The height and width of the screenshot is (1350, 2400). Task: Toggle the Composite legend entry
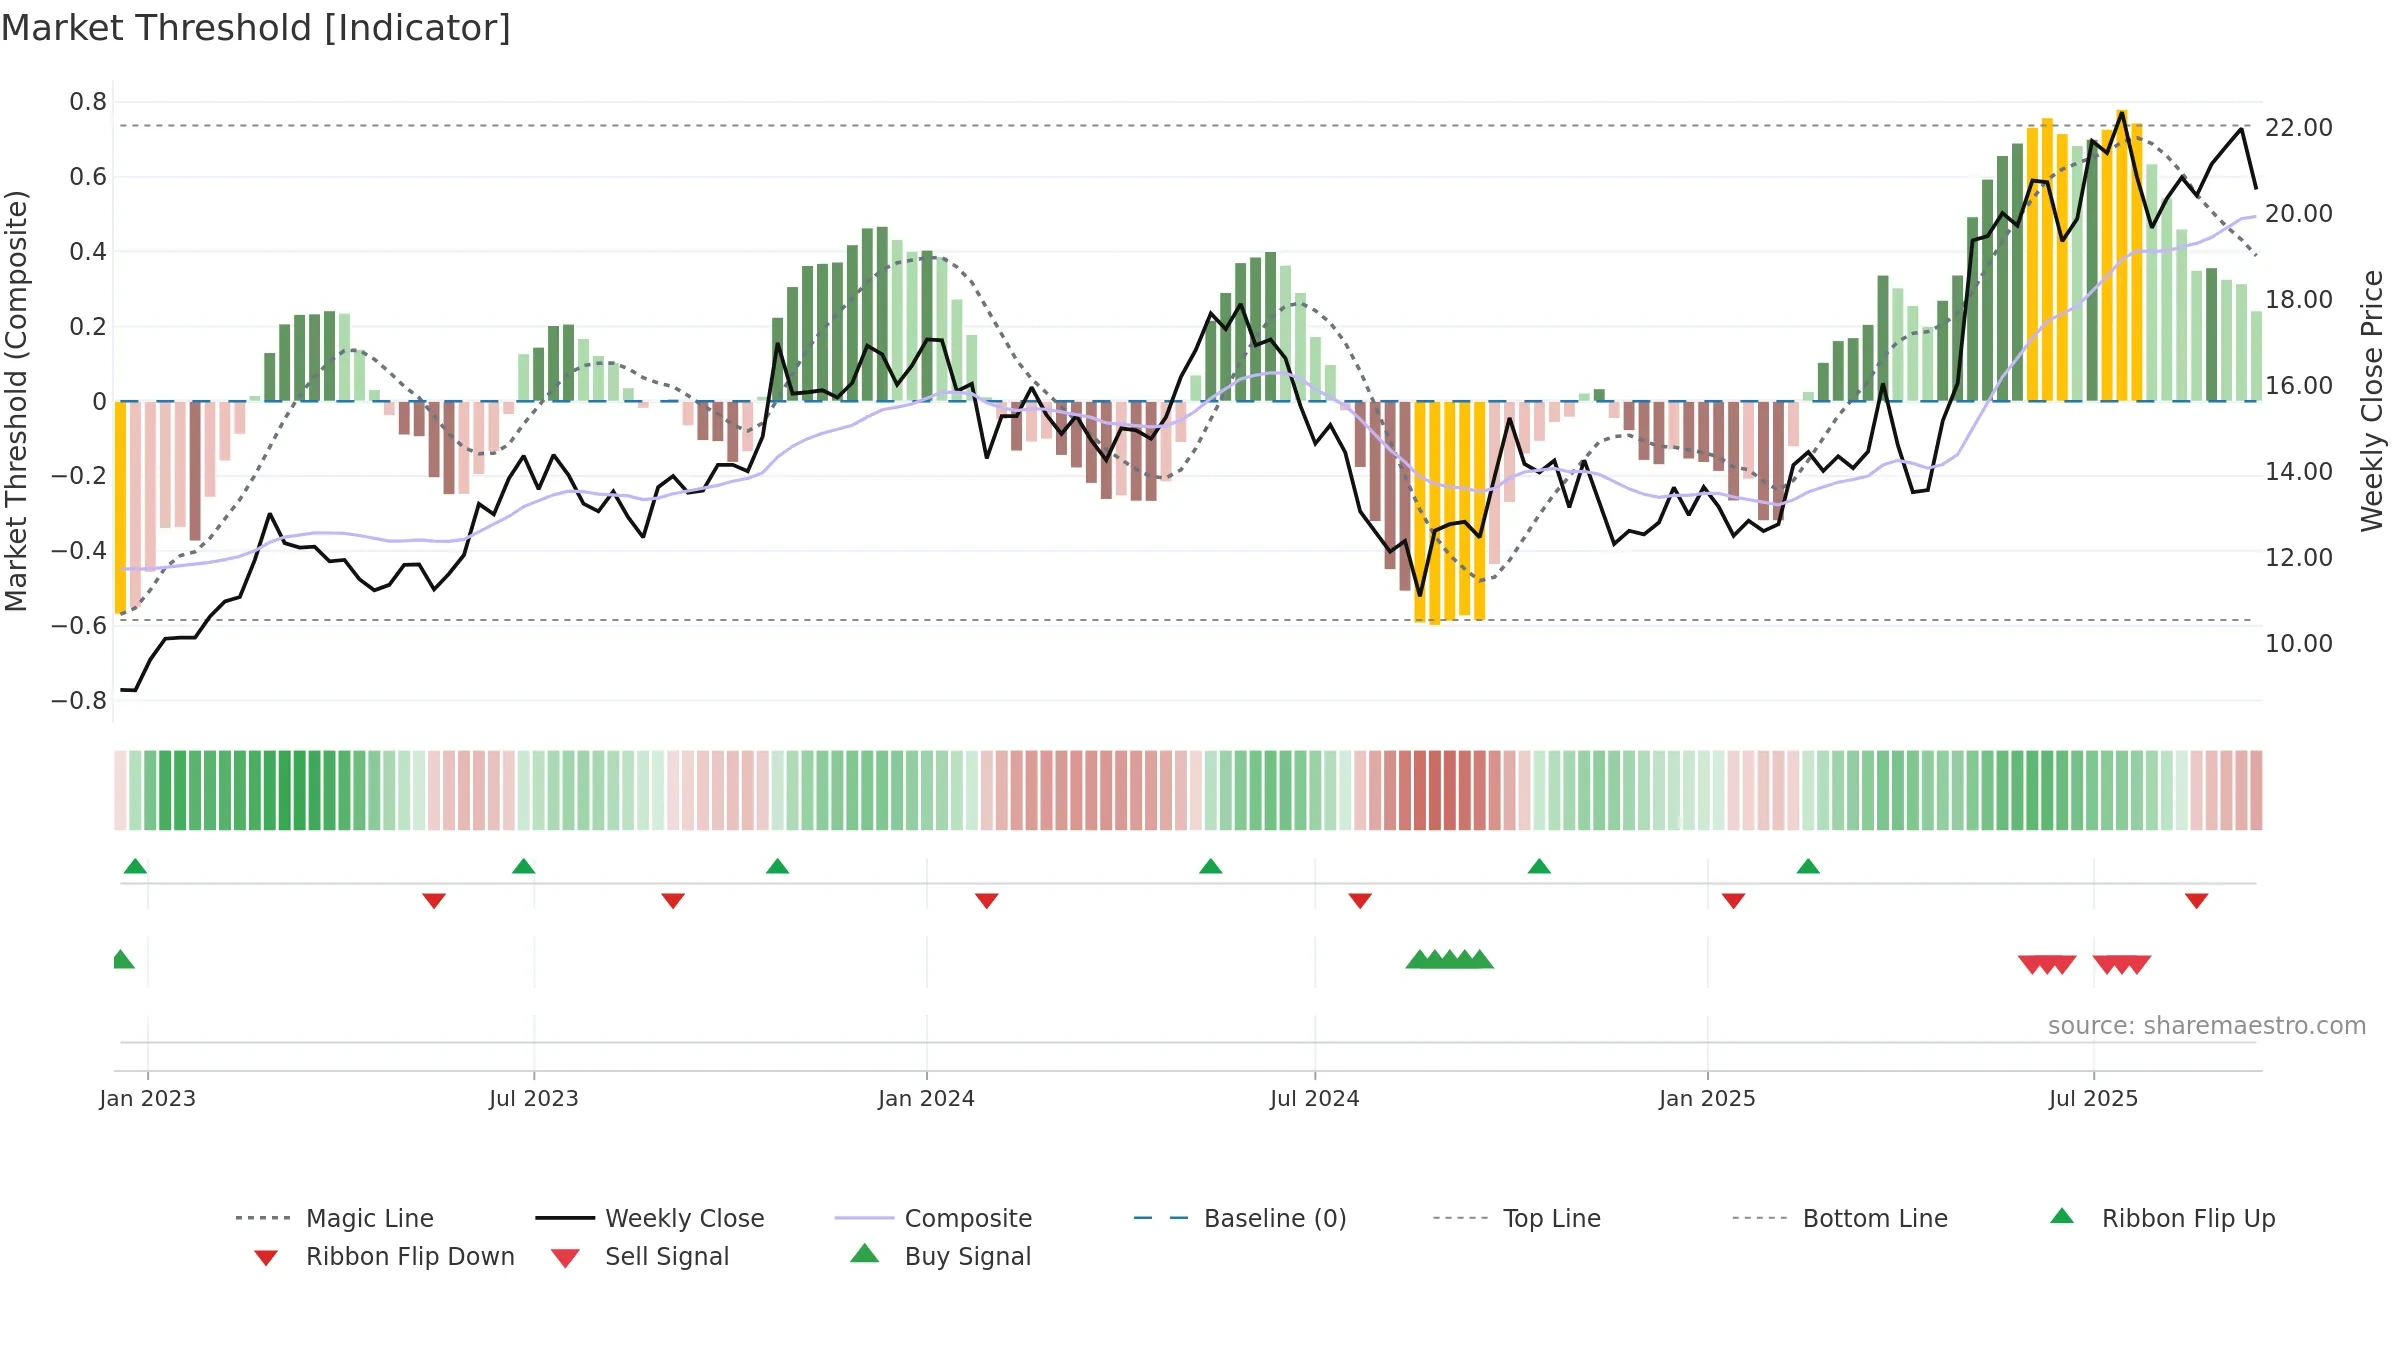point(933,1218)
